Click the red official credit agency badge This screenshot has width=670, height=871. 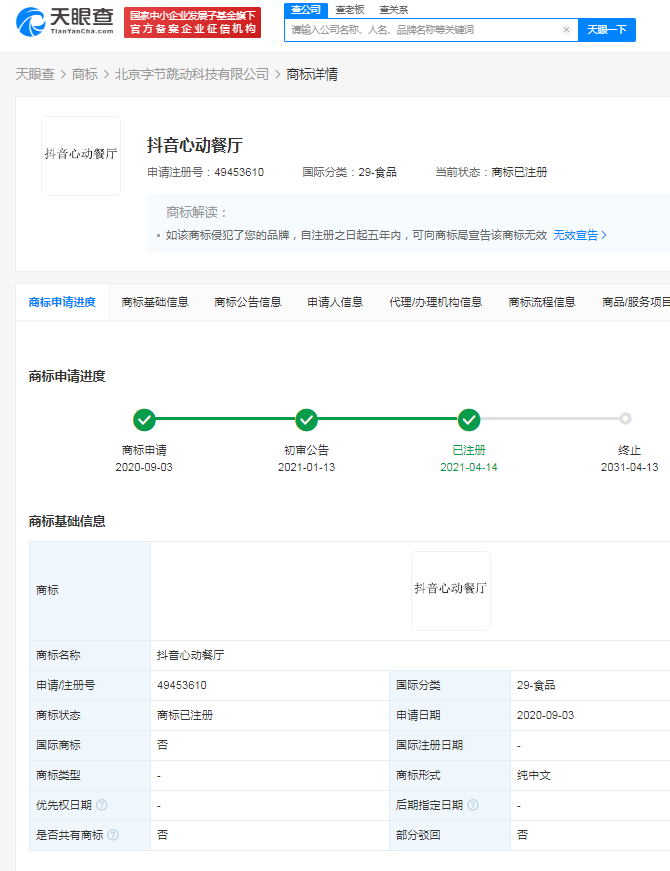(193, 22)
